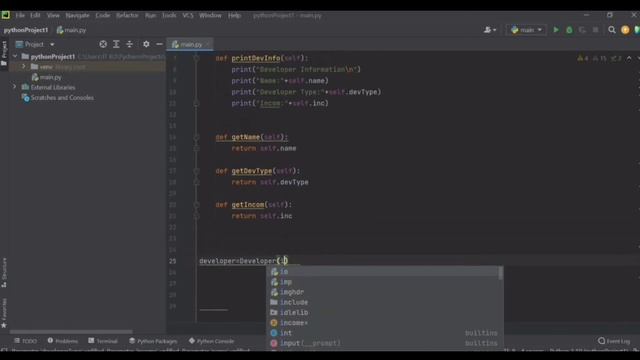Open the main run configuration dropdown
This screenshot has height=360, width=640.
(x=527, y=30)
